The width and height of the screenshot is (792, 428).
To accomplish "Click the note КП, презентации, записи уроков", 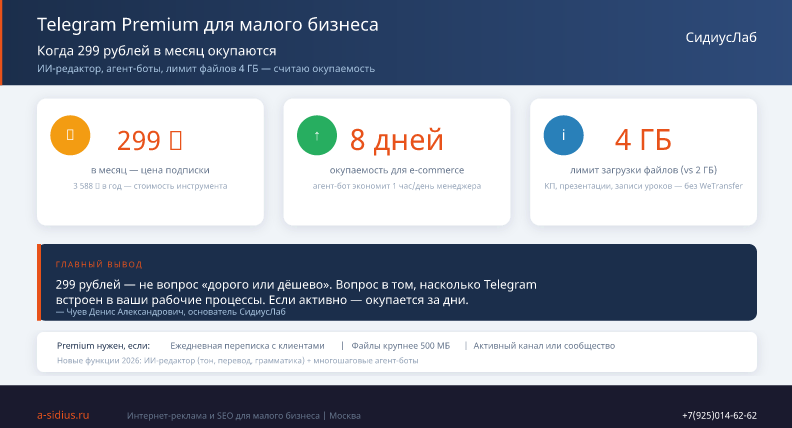I will pos(644,186).
